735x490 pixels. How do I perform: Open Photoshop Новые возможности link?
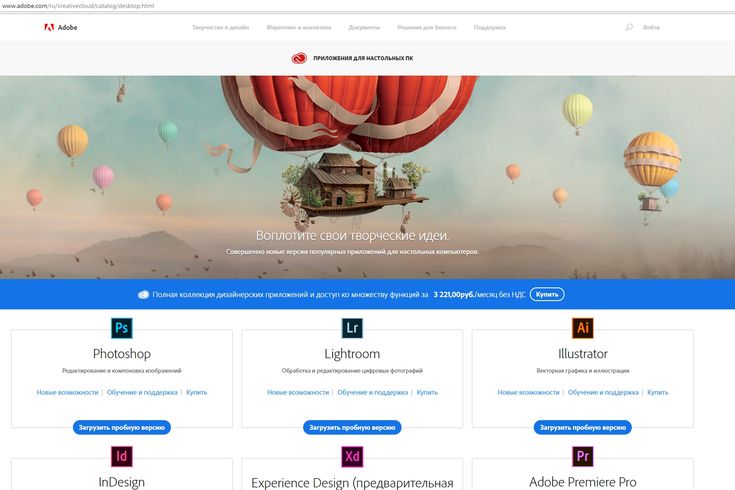[x=68, y=392]
